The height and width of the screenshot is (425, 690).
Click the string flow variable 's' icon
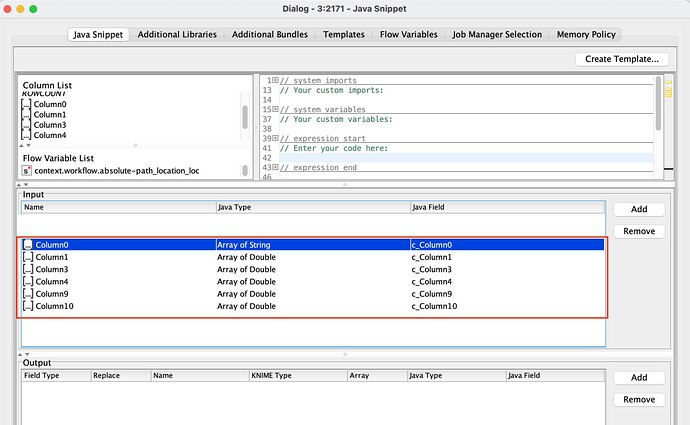coord(26,171)
